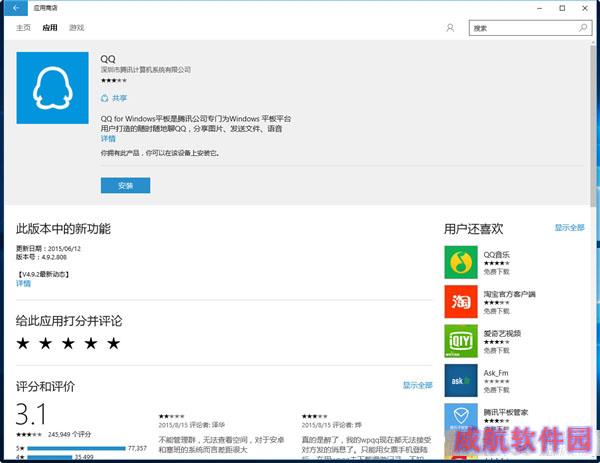600x463 pixels.
Task: Click the 3.1 average rating number
Action: click(31, 414)
